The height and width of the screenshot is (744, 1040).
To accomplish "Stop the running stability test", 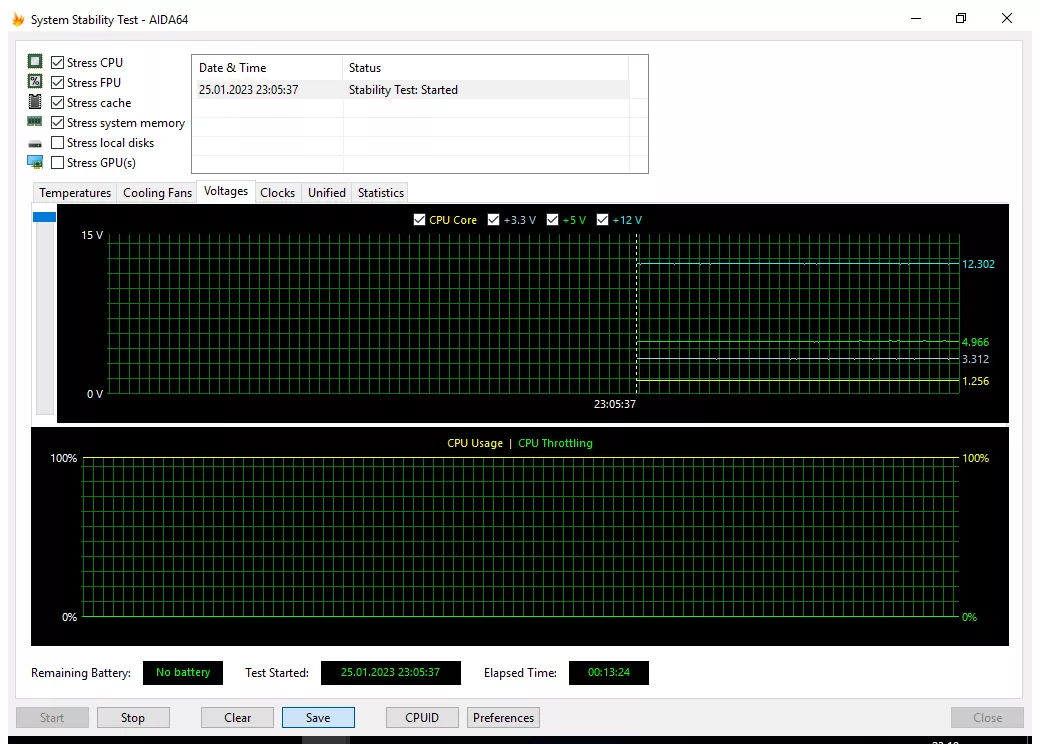I will click(133, 717).
